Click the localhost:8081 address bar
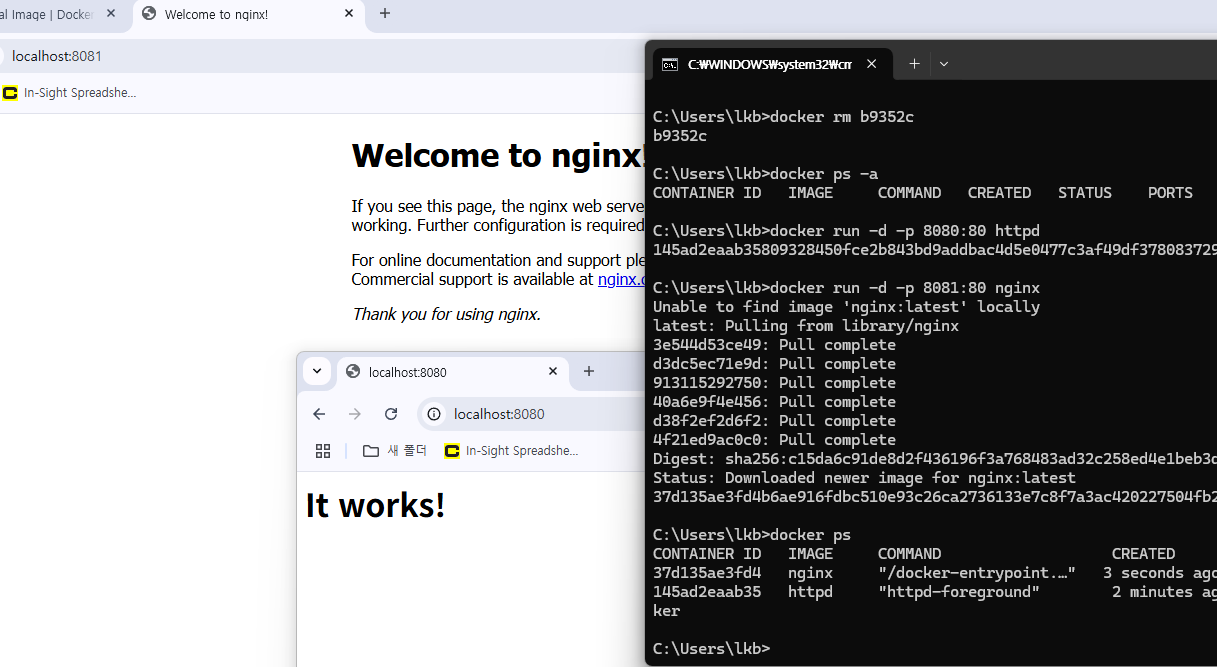 (x=320, y=56)
